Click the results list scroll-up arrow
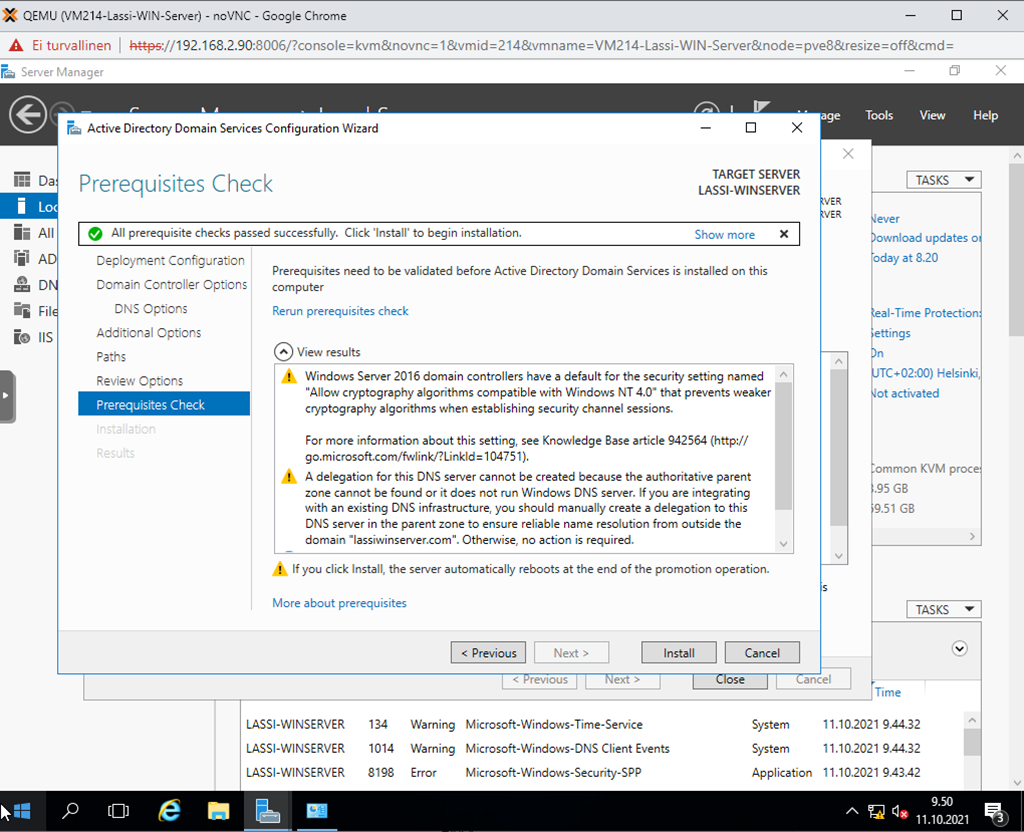The width and height of the screenshot is (1024, 832). coord(784,374)
